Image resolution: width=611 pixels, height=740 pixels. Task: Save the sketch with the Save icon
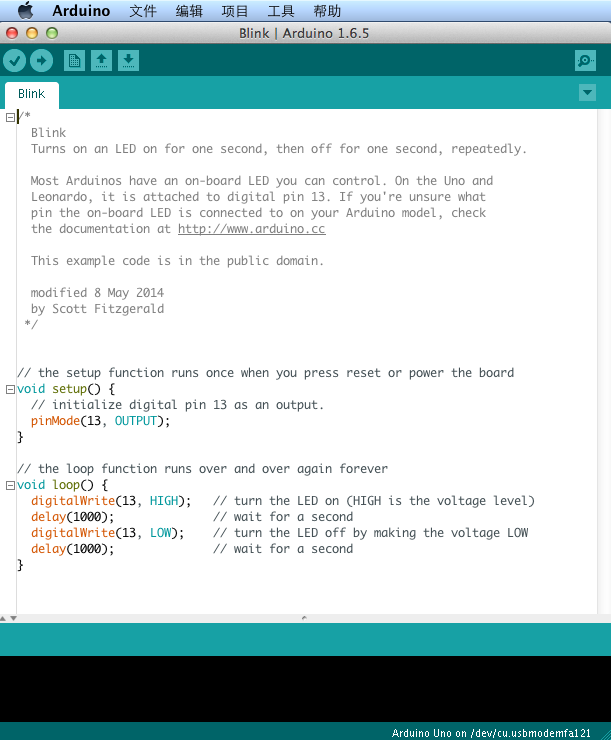tap(128, 61)
